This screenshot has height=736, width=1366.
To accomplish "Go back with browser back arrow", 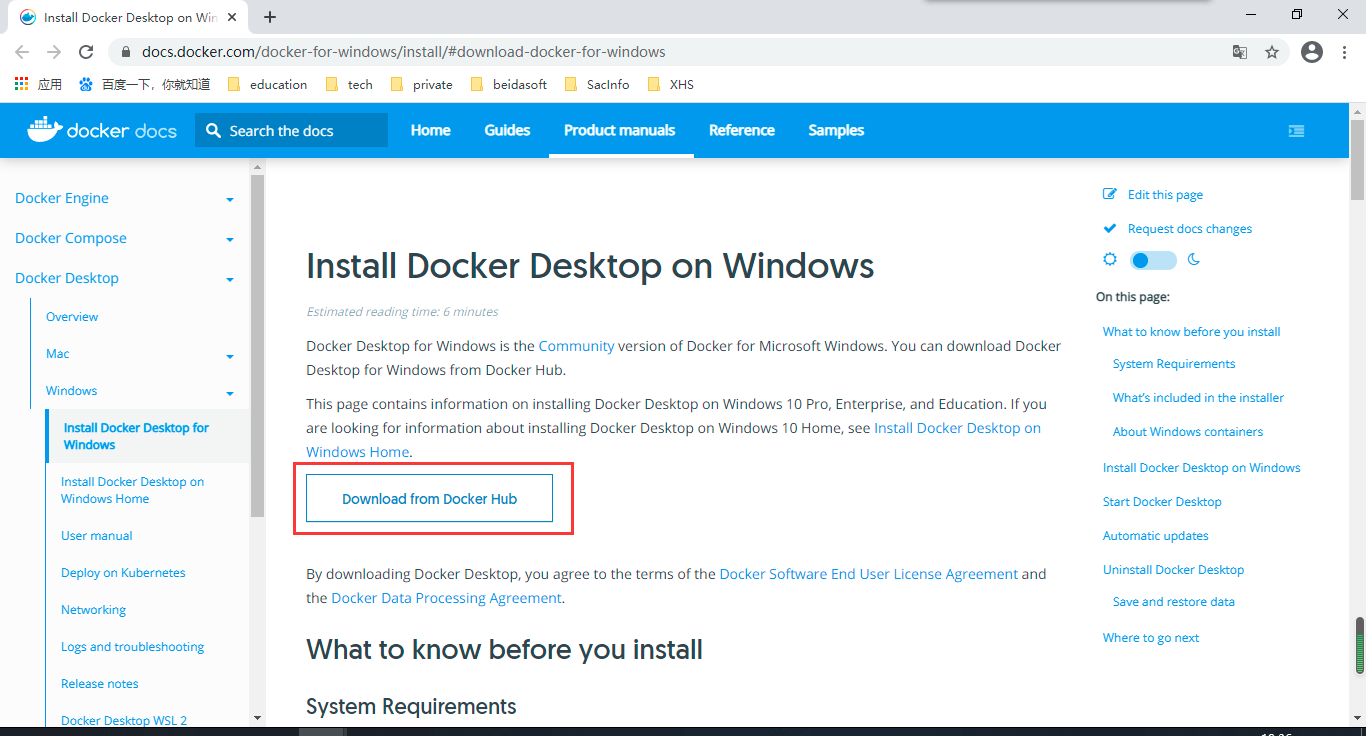I will [x=22, y=52].
